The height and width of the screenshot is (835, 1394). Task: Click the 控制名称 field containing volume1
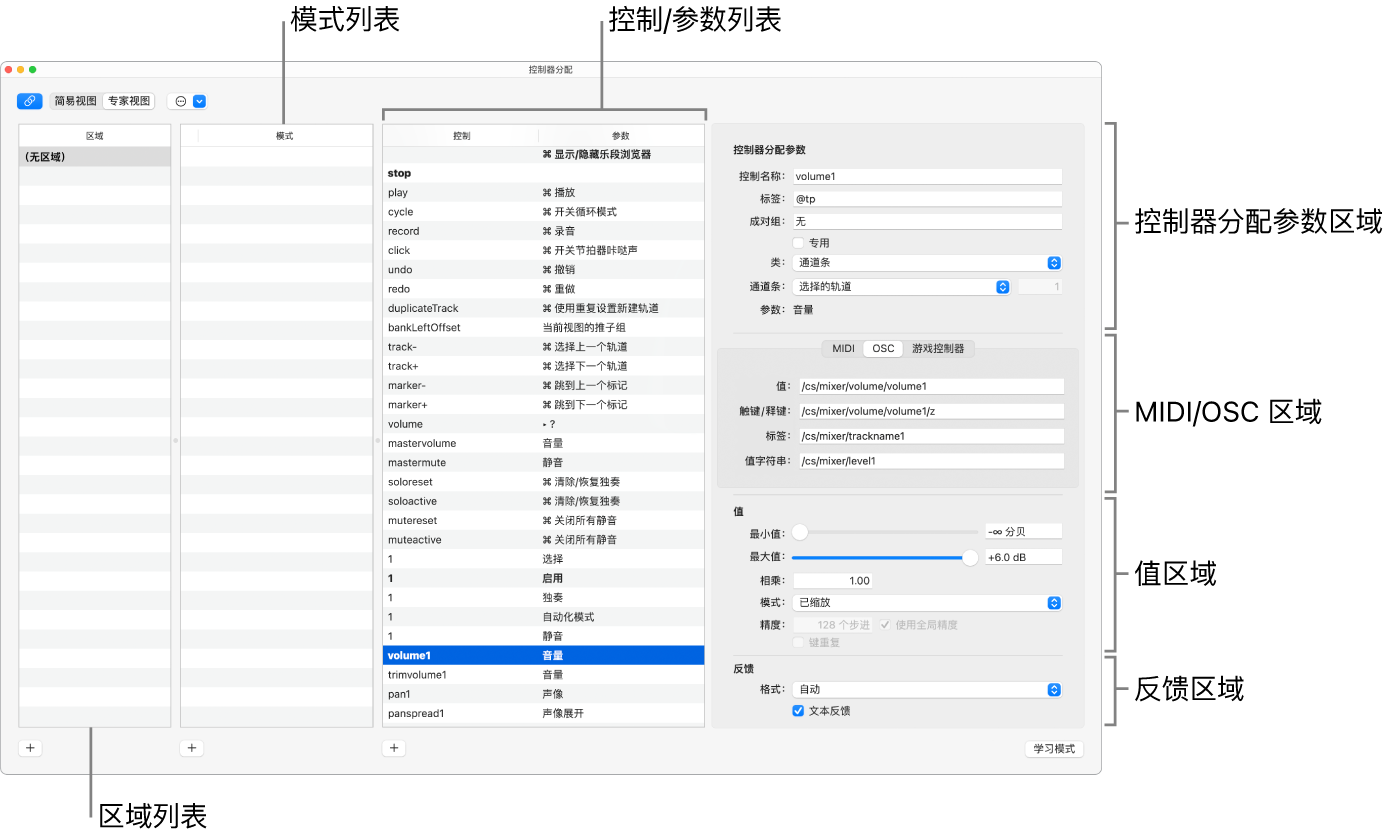927,176
